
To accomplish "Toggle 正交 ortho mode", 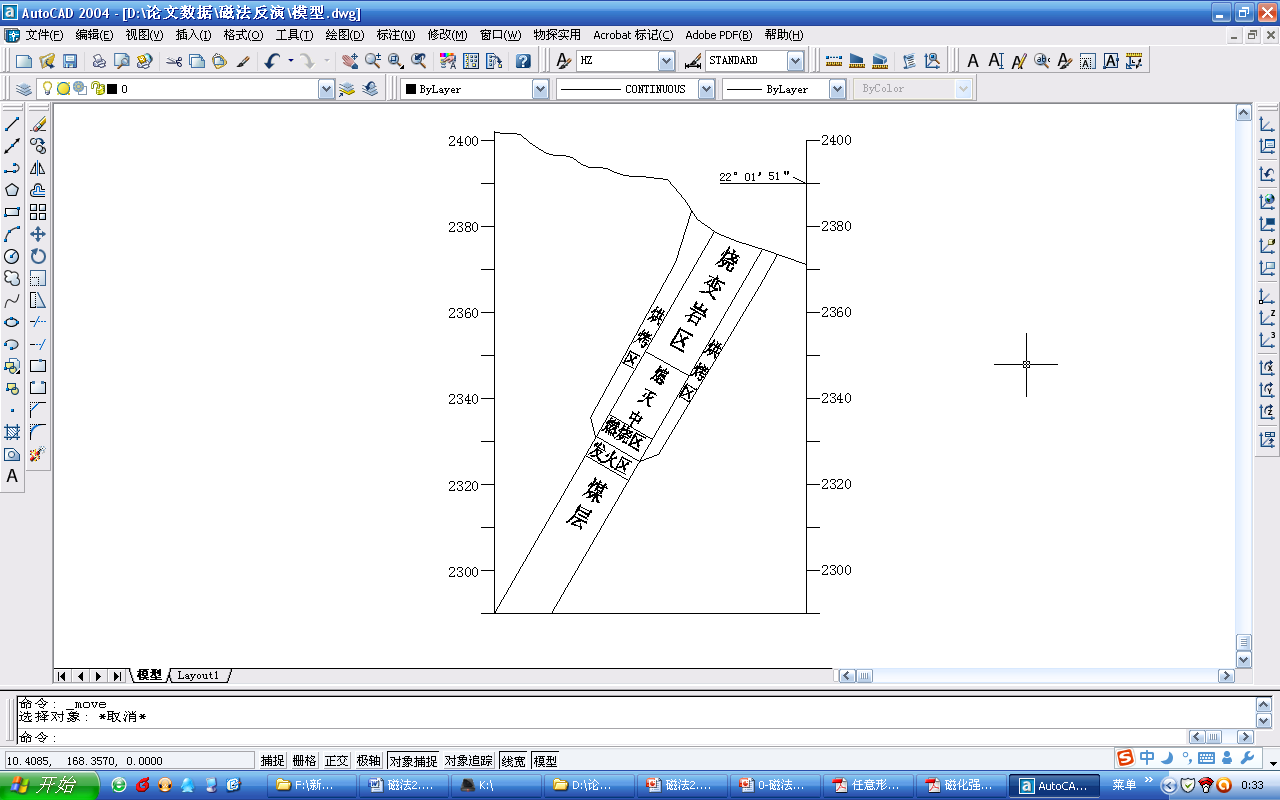I will [337, 760].
